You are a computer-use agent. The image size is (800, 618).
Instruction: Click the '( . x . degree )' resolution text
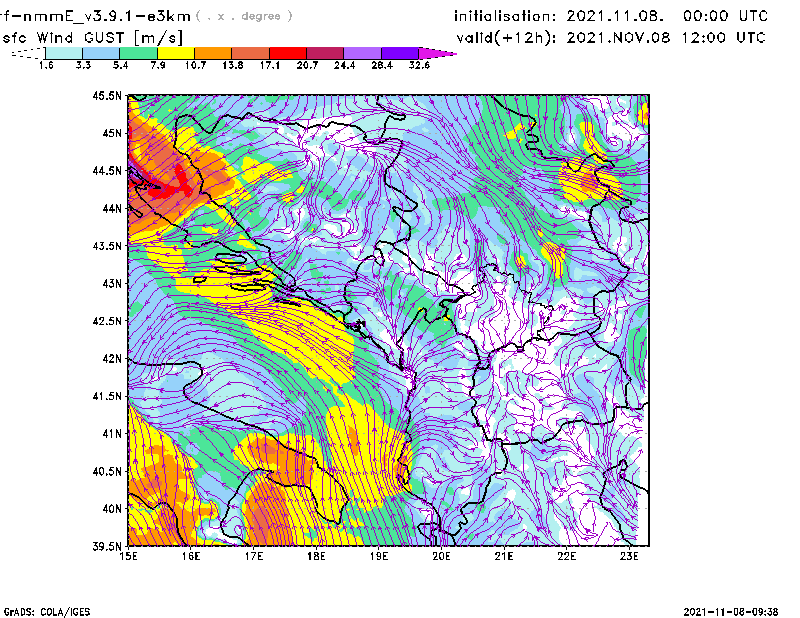(x=244, y=16)
